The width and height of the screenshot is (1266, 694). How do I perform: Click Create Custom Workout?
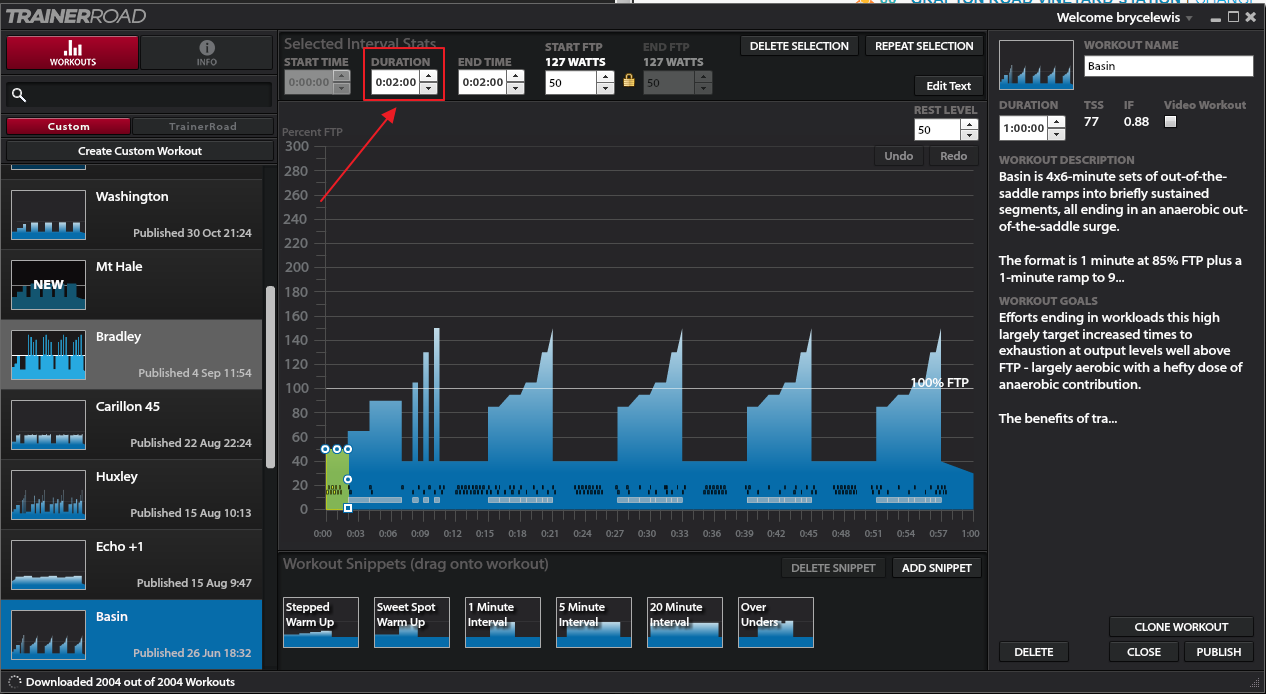tap(140, 151)
